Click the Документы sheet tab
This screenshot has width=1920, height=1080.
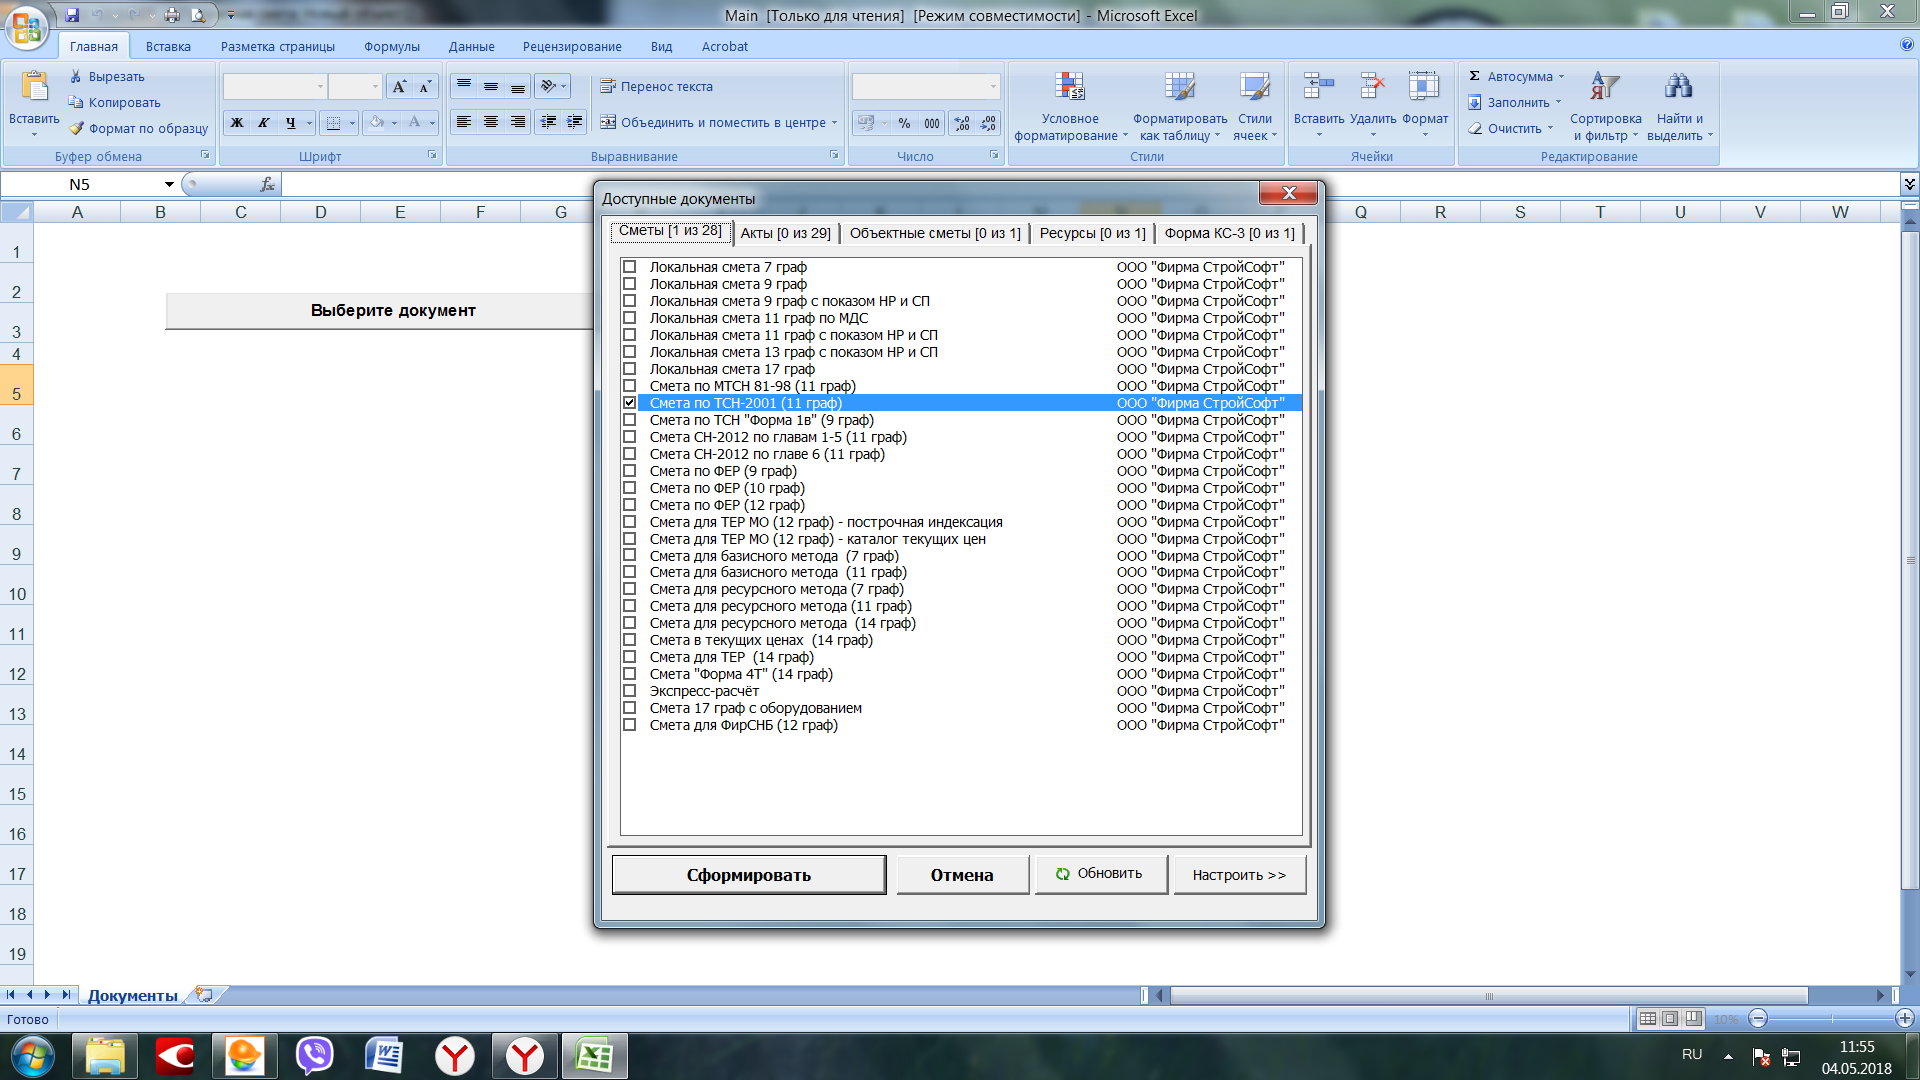[x=133, y=996]
